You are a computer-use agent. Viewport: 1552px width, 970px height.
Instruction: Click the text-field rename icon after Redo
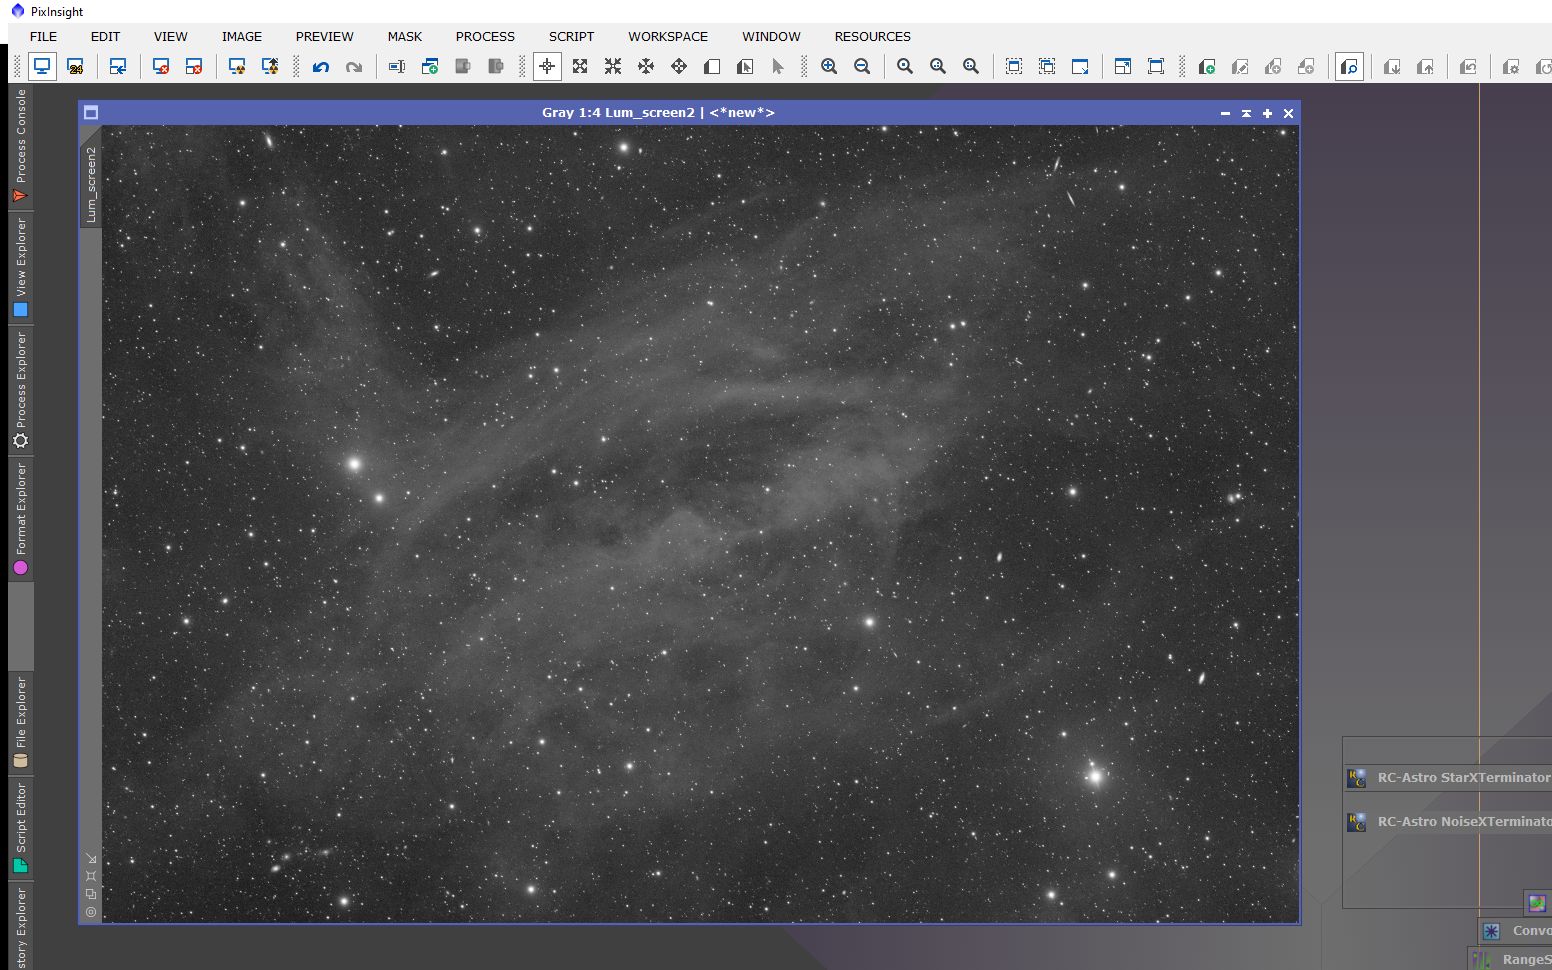397,67
